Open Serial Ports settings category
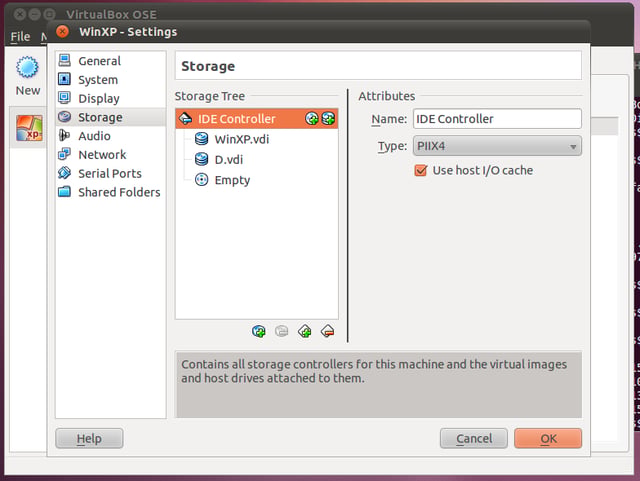This screenshot has width=640, height=481. (x=110, y=174)
